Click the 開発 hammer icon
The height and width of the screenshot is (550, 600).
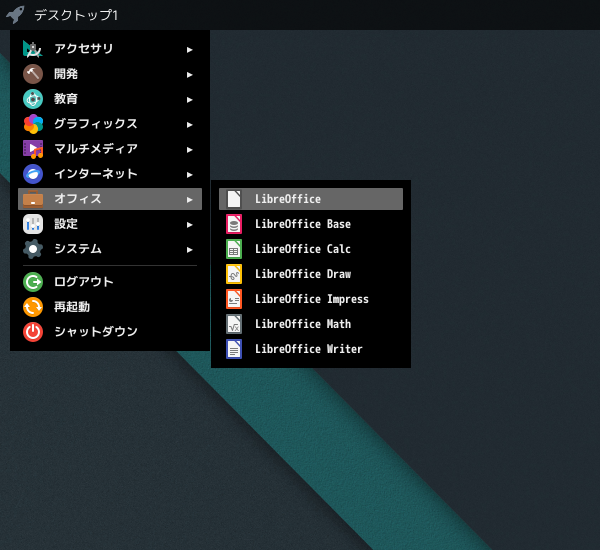coord(33,74)
